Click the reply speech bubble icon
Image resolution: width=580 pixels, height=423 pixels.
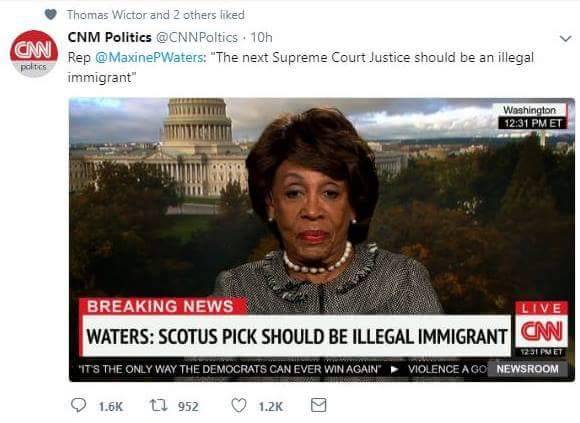[x=78, y=405]
